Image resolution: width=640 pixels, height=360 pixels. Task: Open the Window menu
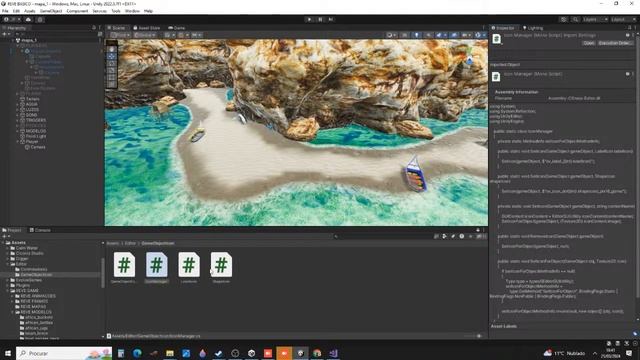[132, 11]
